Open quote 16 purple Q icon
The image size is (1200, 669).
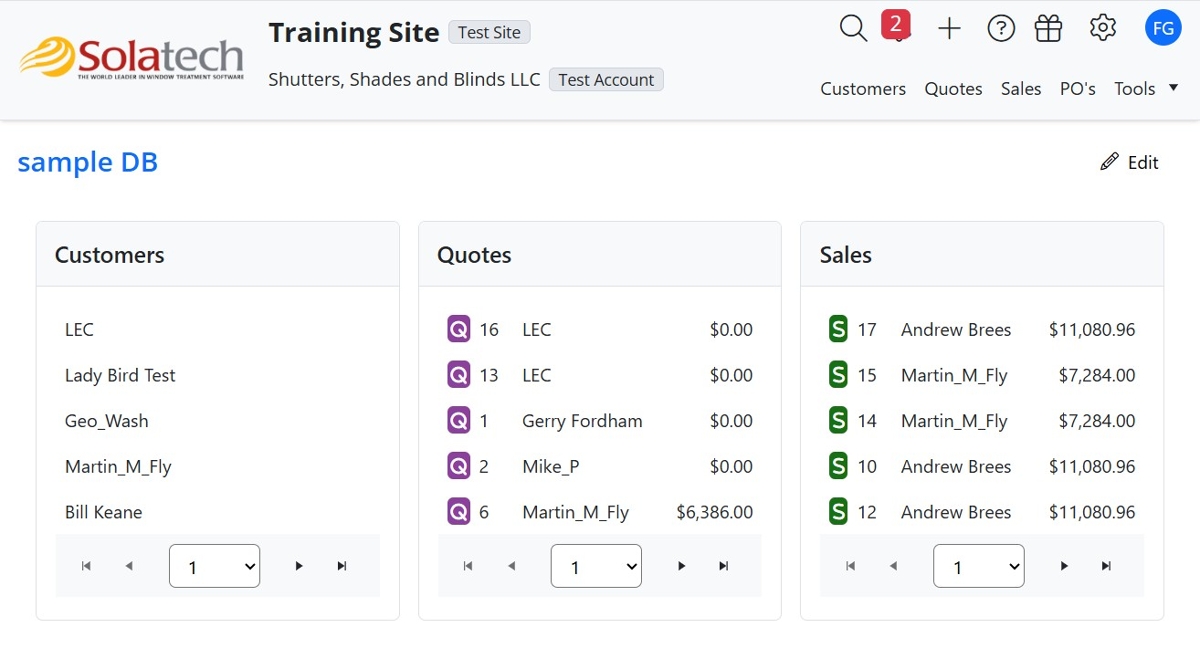click(x=459, y=329)
